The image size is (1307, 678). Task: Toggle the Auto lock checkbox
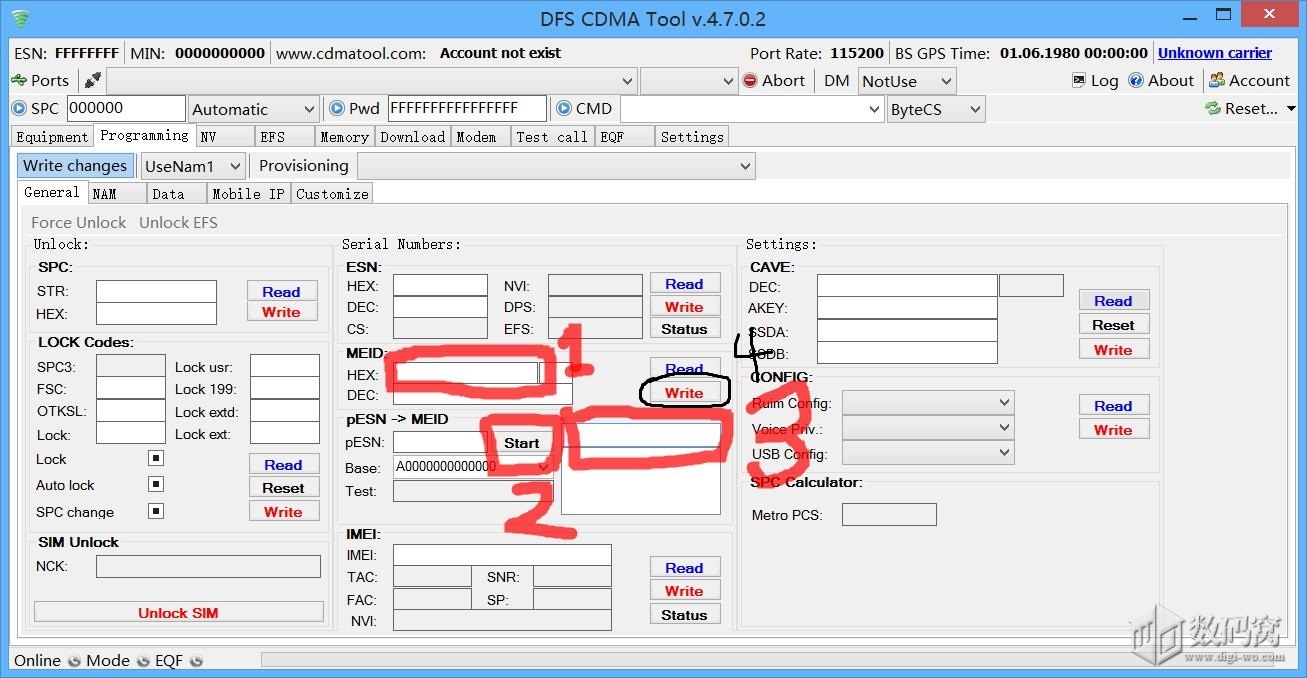tap(155, 484)
